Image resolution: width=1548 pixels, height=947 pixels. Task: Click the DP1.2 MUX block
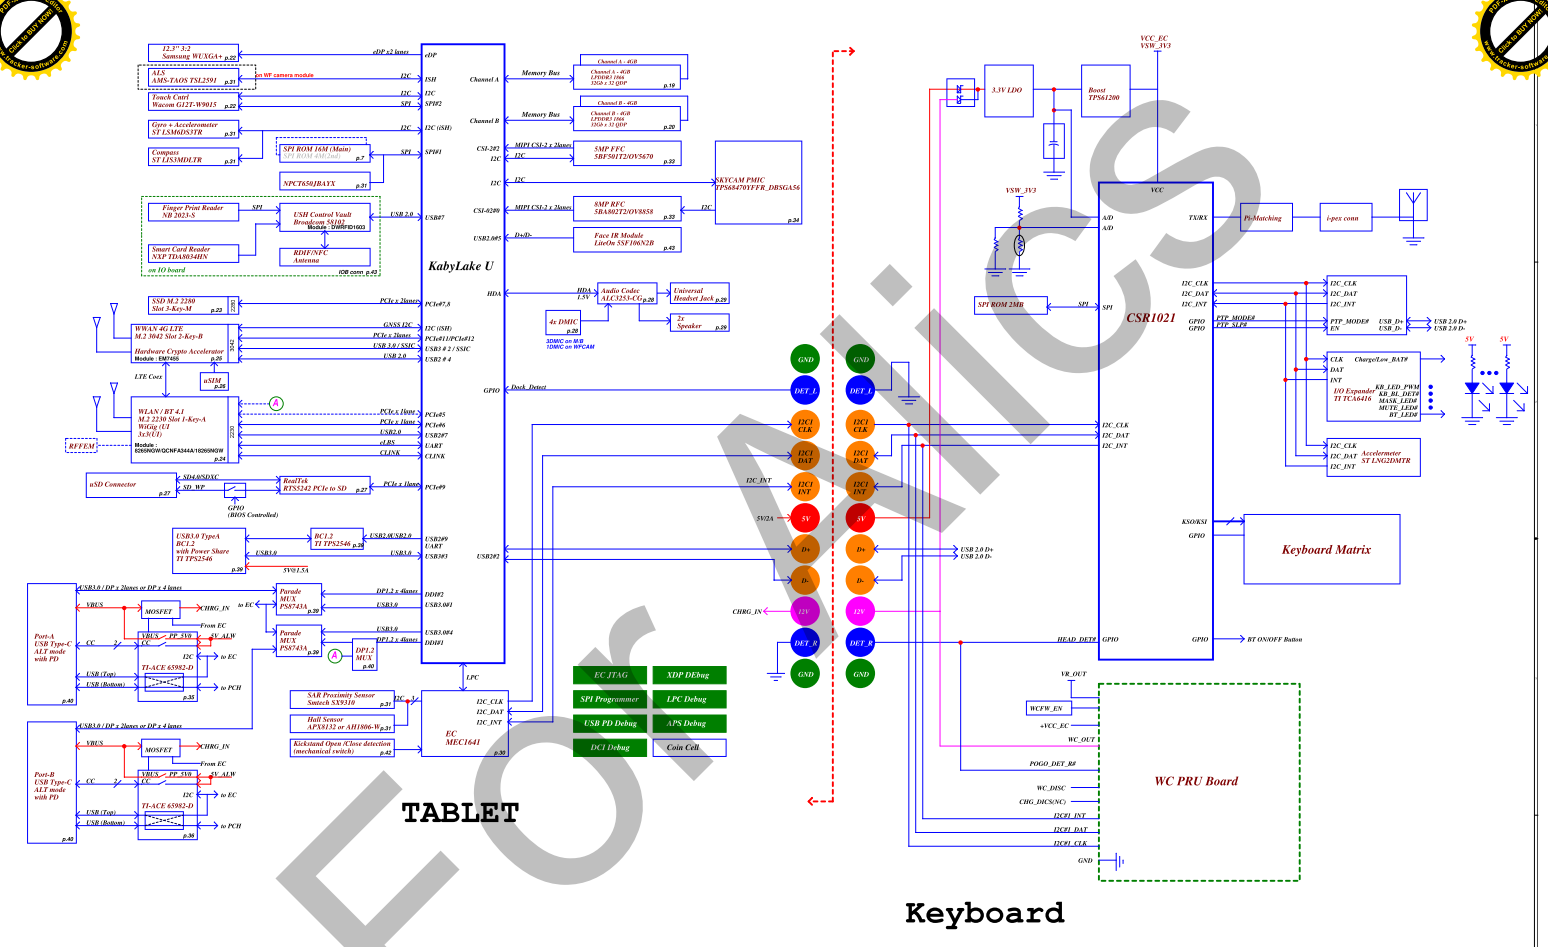(x=365, y=654)
